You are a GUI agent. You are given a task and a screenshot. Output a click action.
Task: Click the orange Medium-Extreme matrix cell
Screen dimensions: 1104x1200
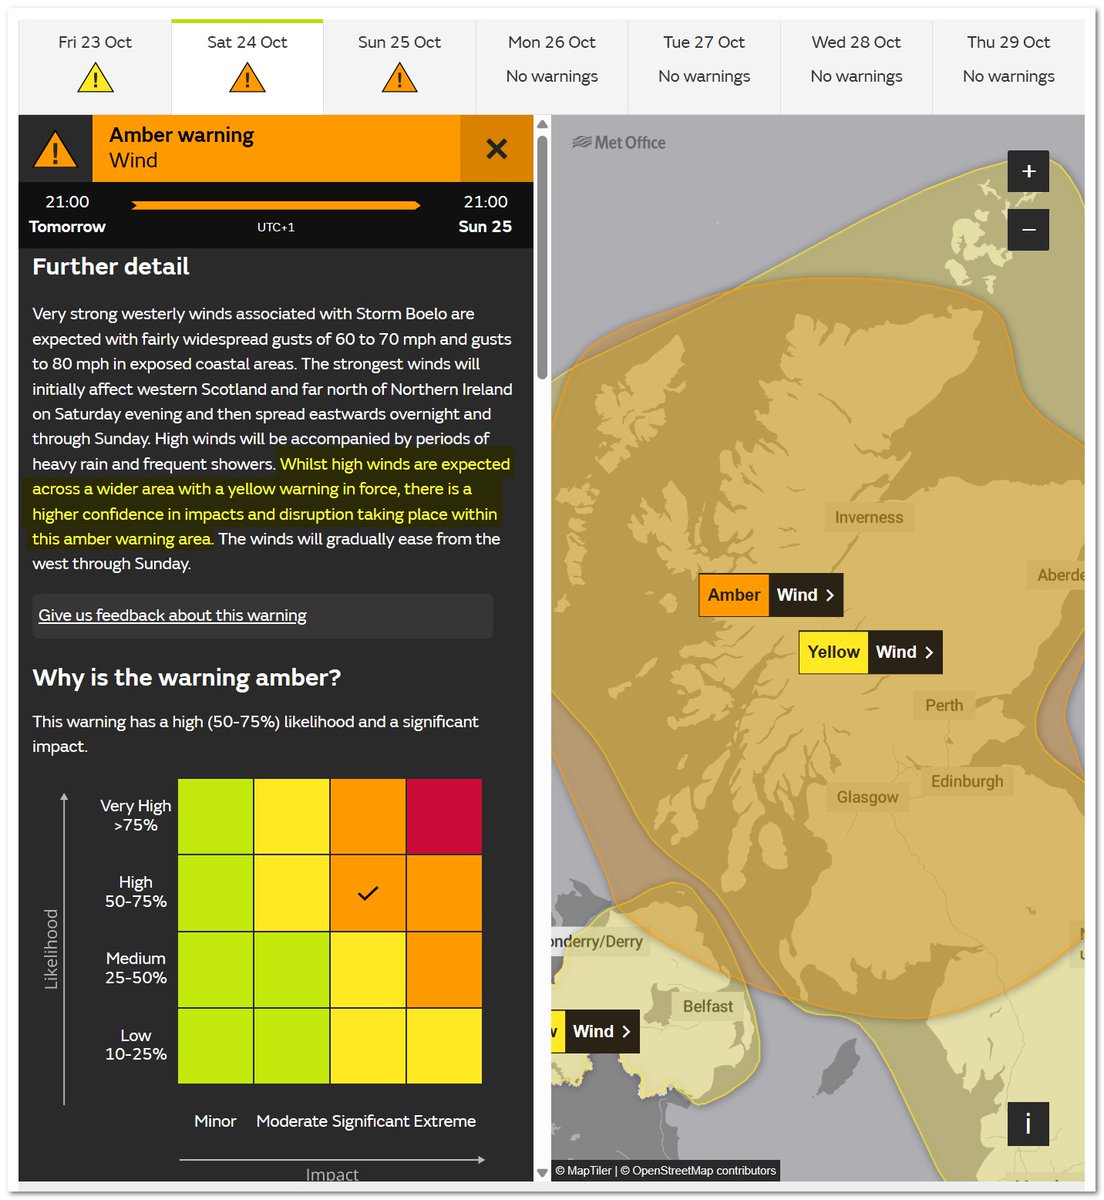tap(444, 970)
